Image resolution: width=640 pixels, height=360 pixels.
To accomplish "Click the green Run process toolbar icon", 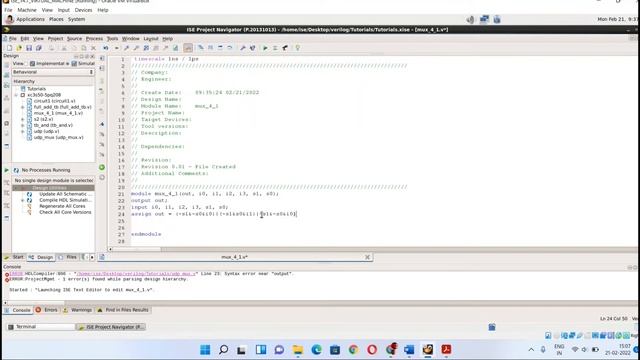I will click(x=265, y=48).
